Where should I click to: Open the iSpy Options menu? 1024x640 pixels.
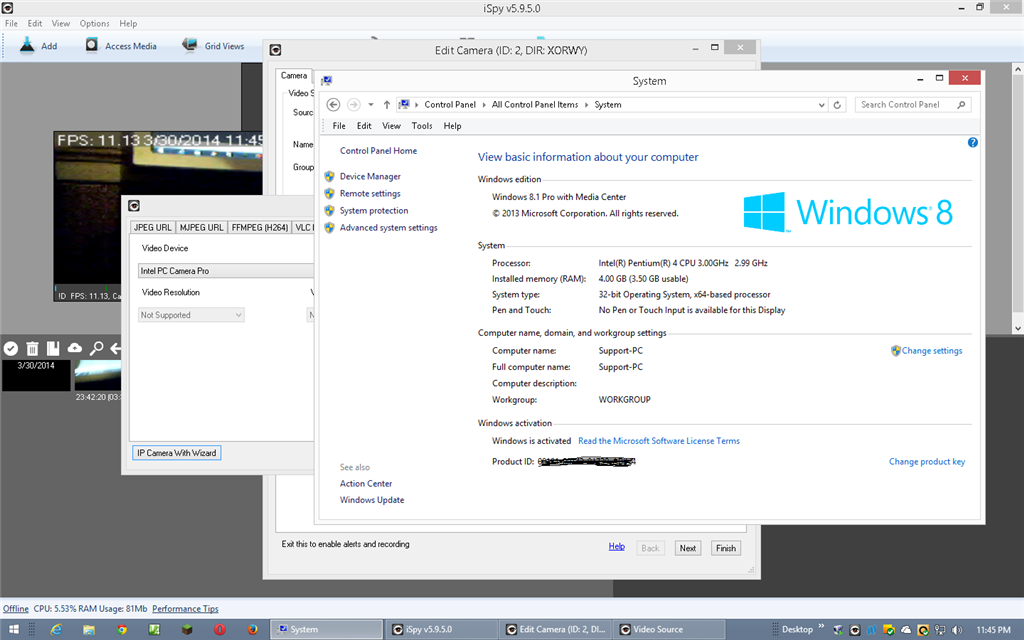(95, 24)
